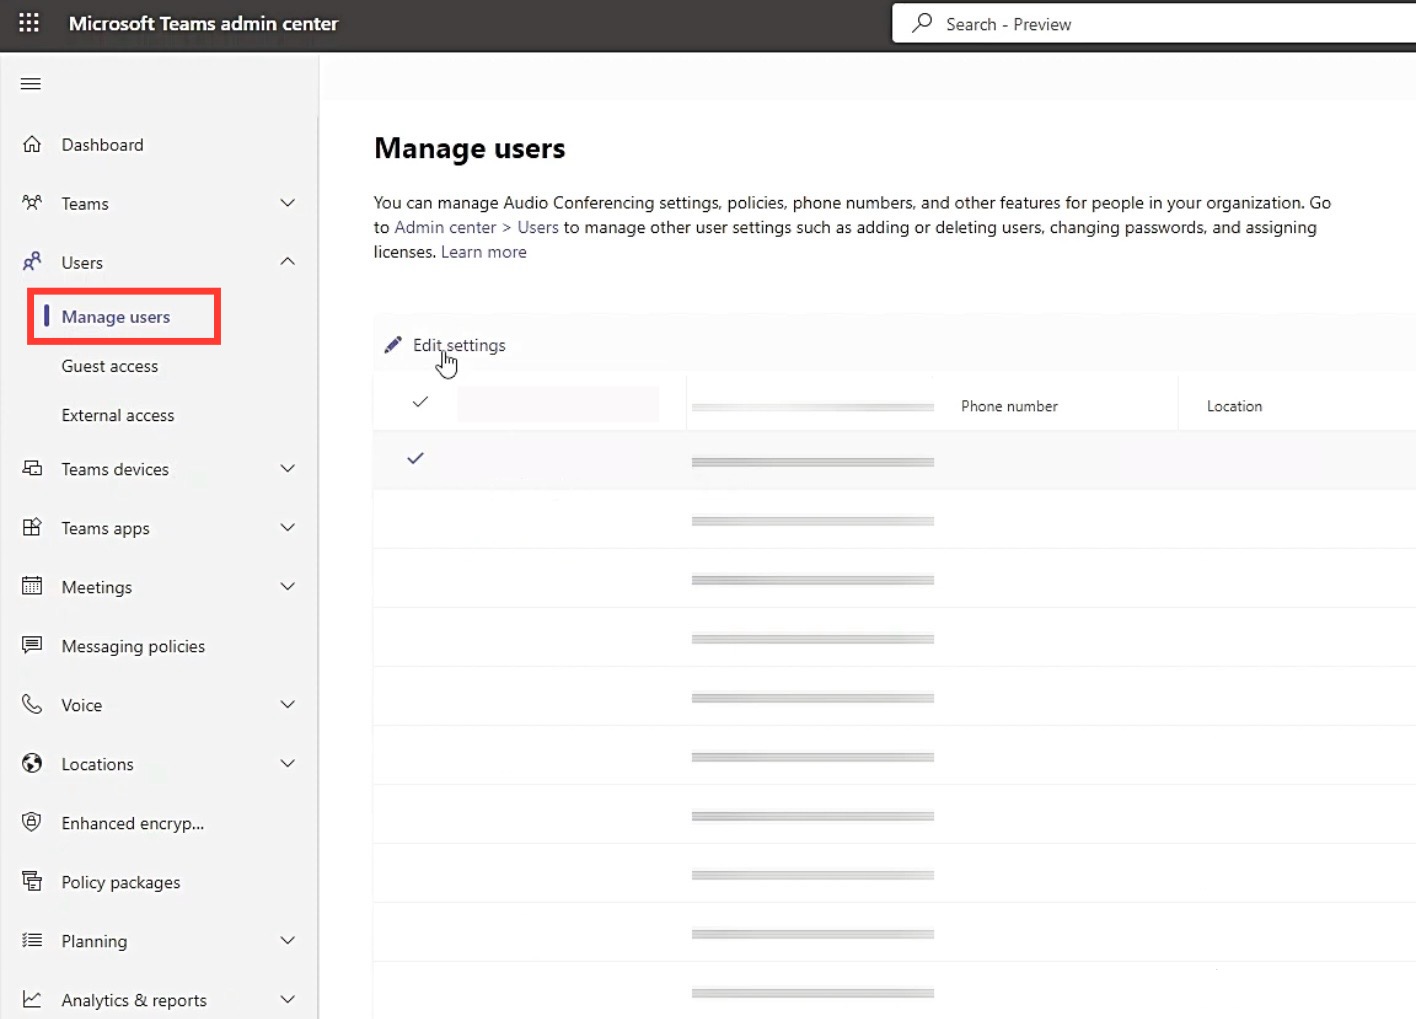This screenshot has height=1019, width=1416.
Task: Click the Planning list icon
Action: pyautogui.click(x=32, y=940)
